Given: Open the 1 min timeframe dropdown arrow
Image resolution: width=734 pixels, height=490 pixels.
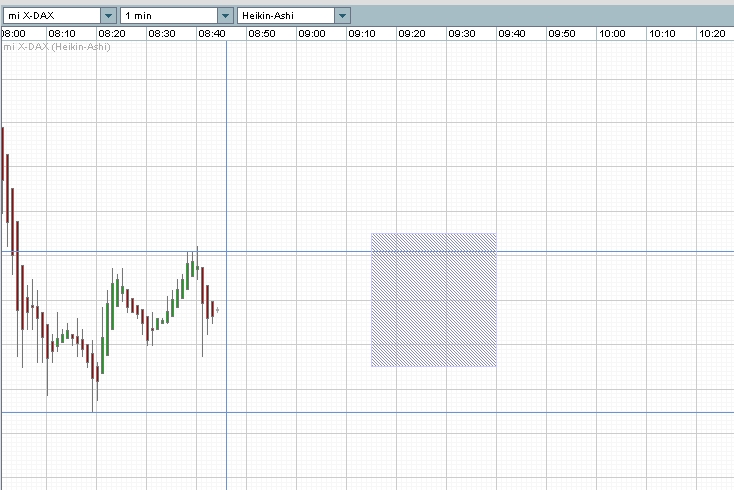Looking at the screenshot, I should pos(225,16).
